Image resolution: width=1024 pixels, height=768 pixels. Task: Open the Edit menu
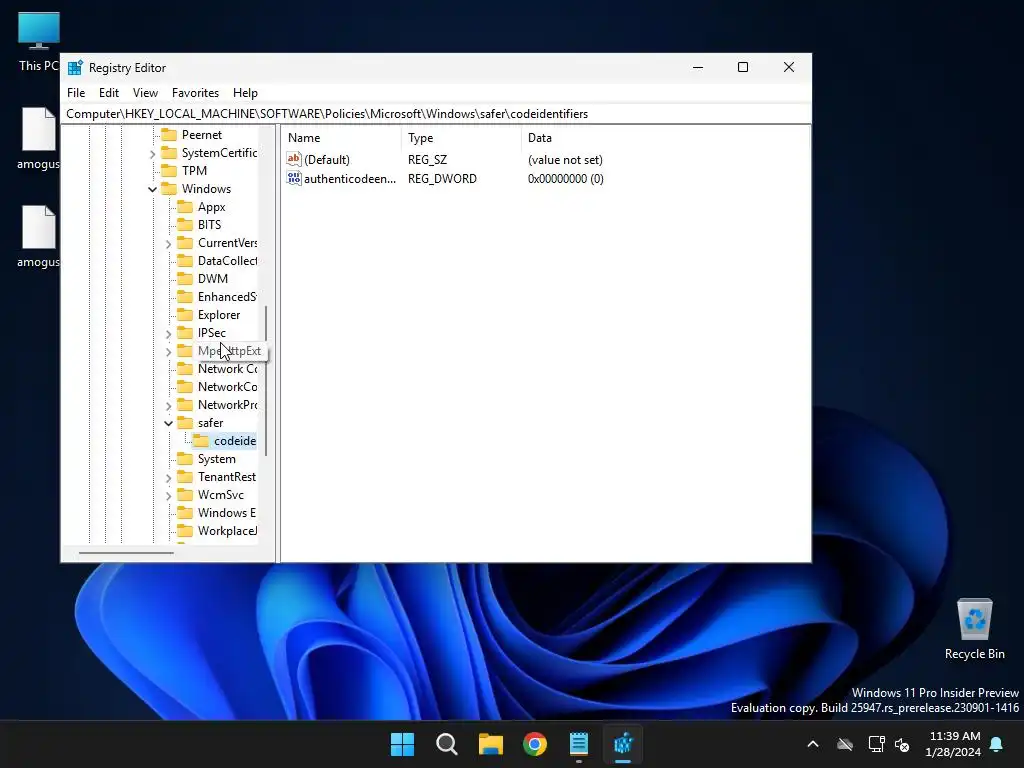(x=108, y=93)
